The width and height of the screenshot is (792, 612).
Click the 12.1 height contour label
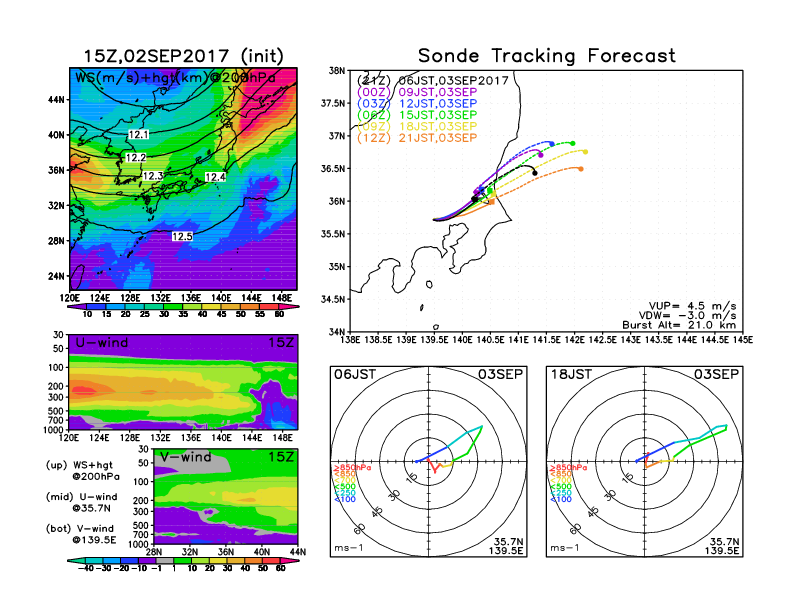pyautogui.click(x=138, y=134)
